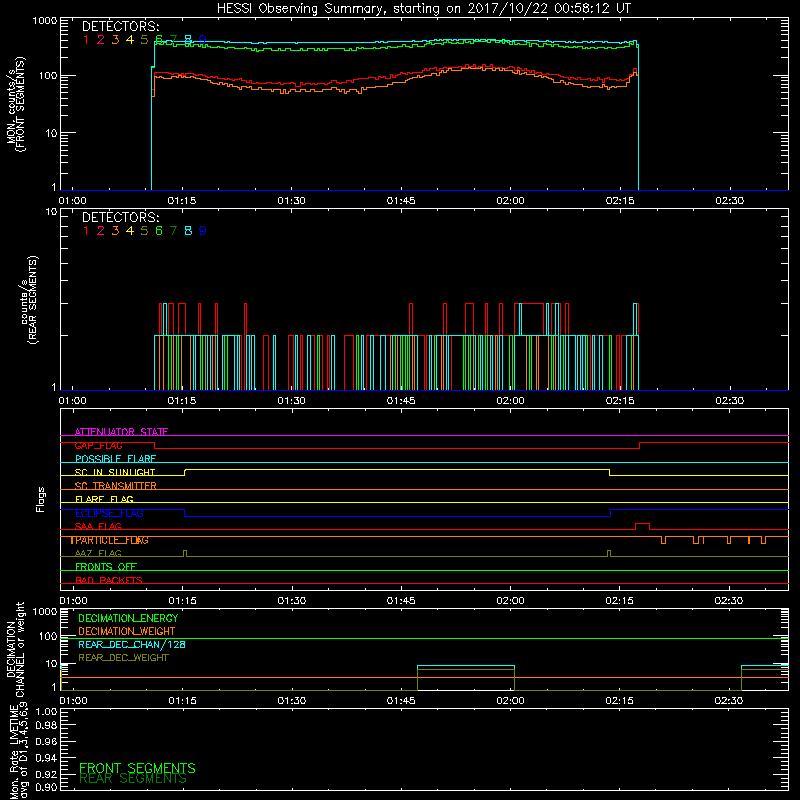Select the rear-segments panel DETECTORS: label

click(120, 218)
